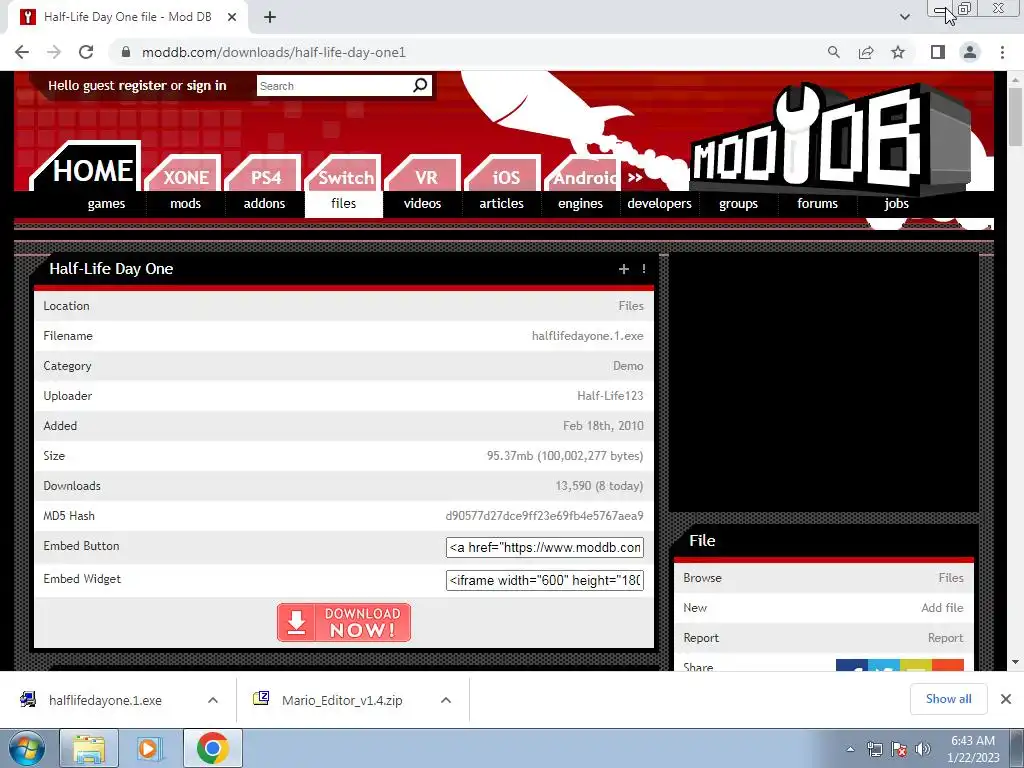Show all downloads
The image size is (1024, 768).
948,699
